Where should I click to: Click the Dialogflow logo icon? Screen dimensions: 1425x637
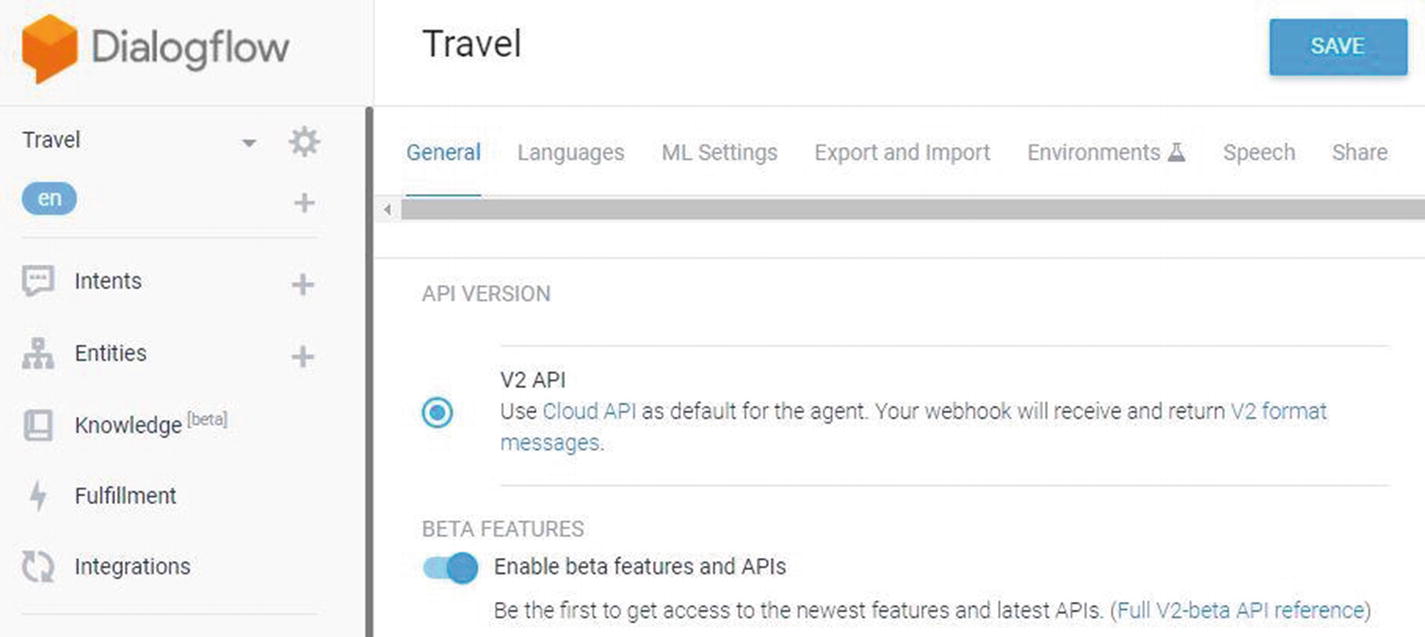(49, 48)
